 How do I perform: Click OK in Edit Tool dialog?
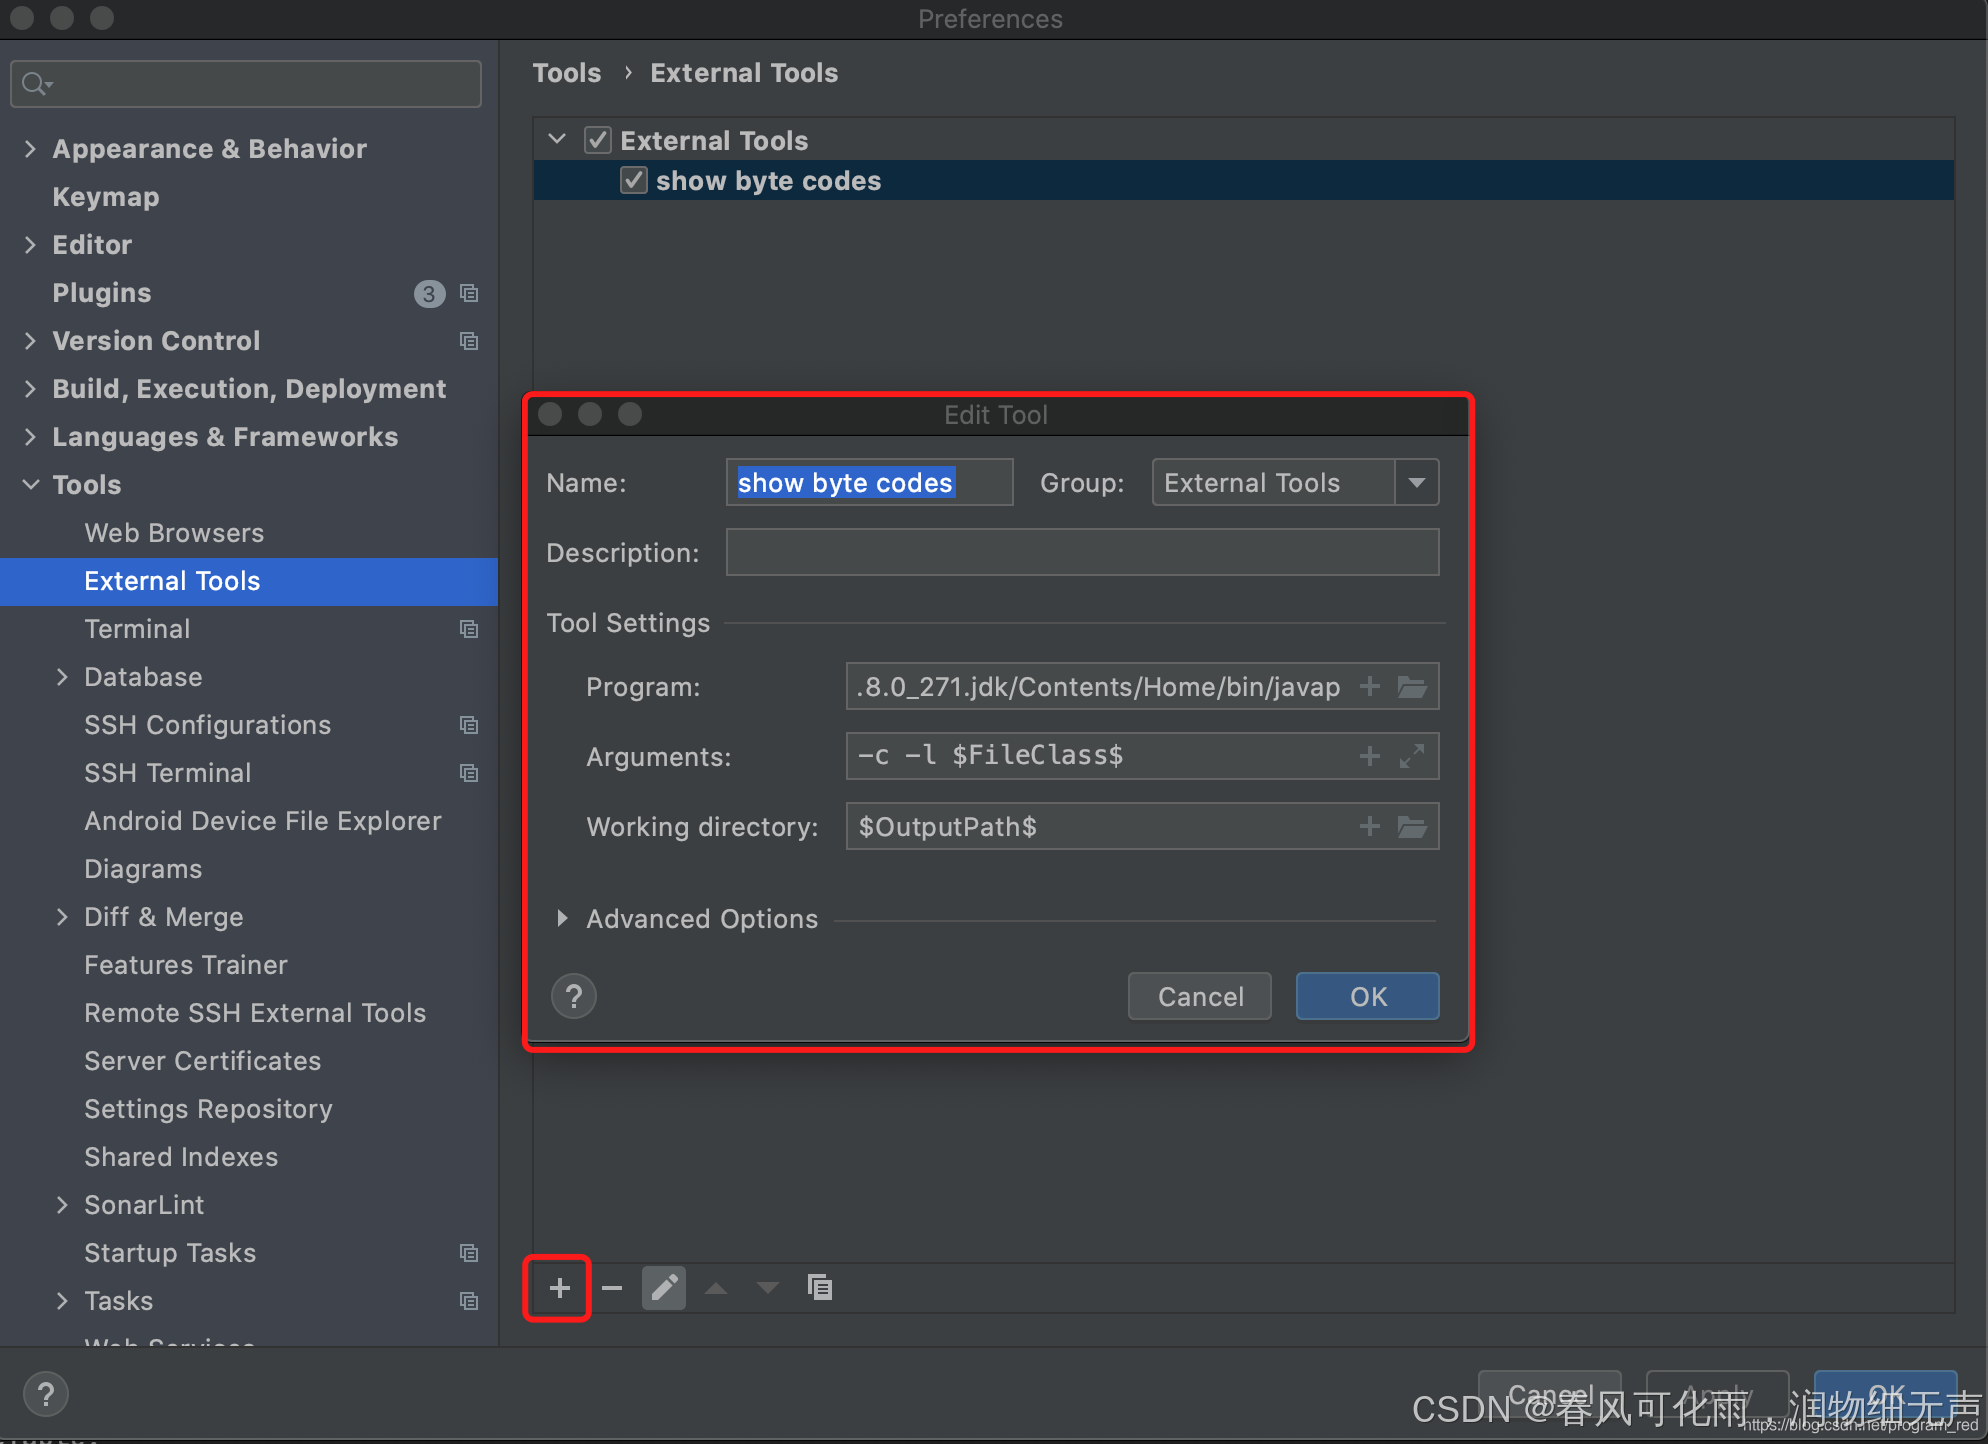pos(1367,997)
